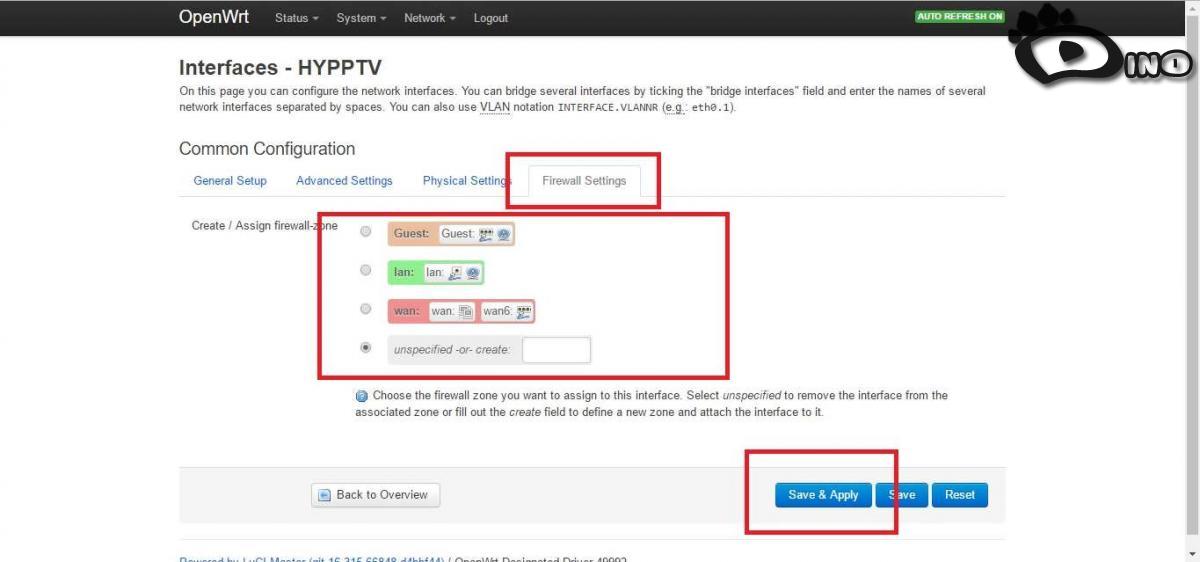
Task: Click the Guest zone network interface icon
Action: 486,234
